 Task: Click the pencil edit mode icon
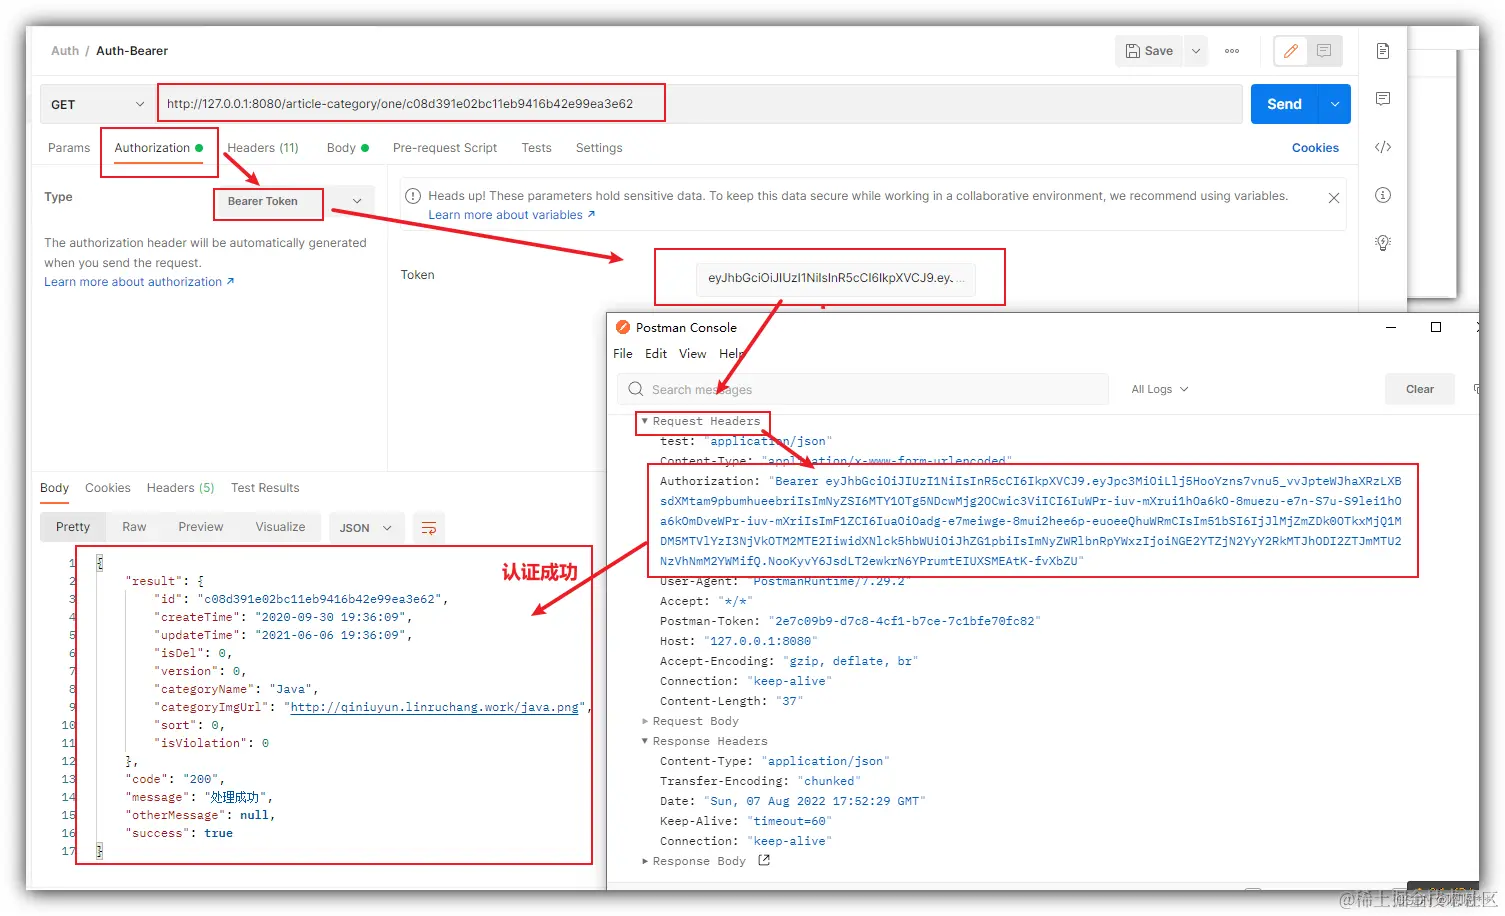(1291, 51)
